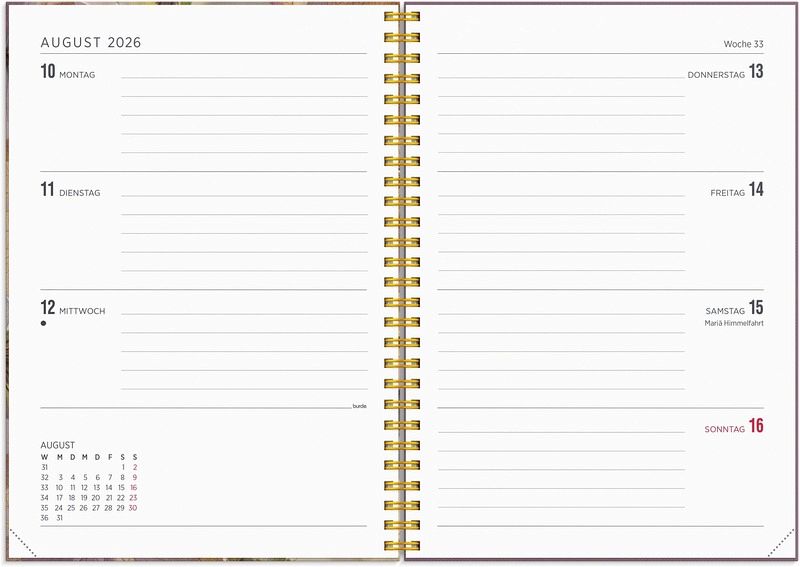Select the SAMSTAG day label
This screenshot has width=800, height=567.
point(725,311)
